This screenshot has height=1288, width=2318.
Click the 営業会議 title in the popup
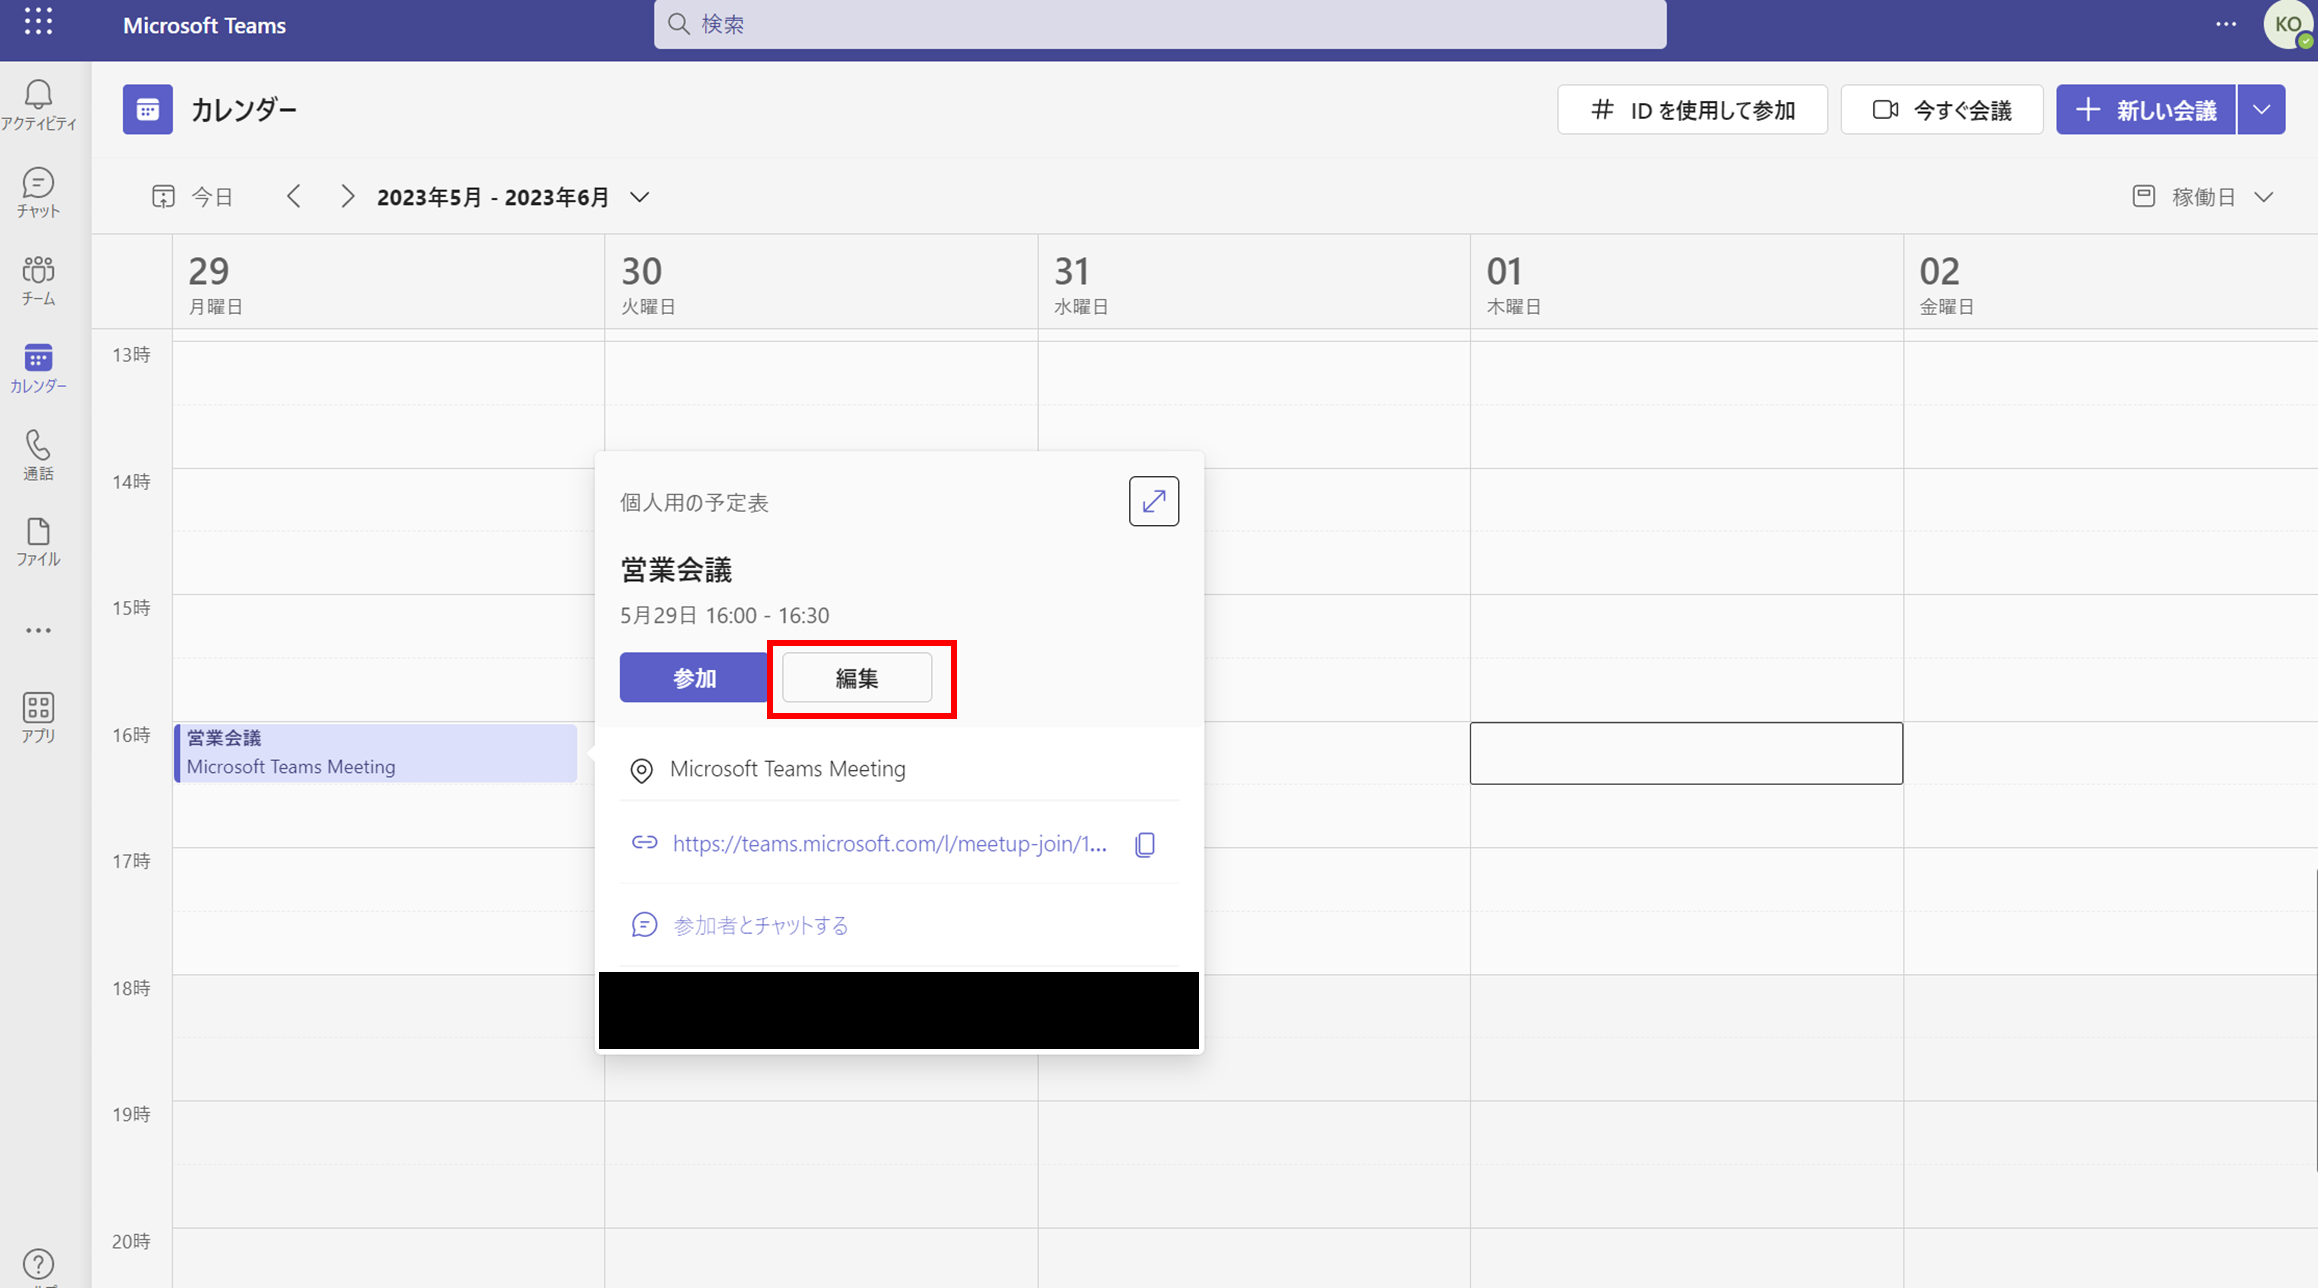pyautogui.click(x=676, y=570)
